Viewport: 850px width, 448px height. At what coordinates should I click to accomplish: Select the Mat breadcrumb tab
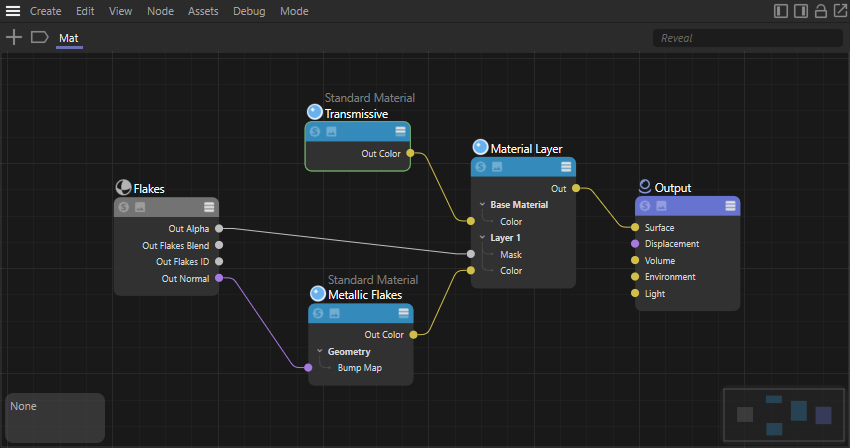(69, 38)
